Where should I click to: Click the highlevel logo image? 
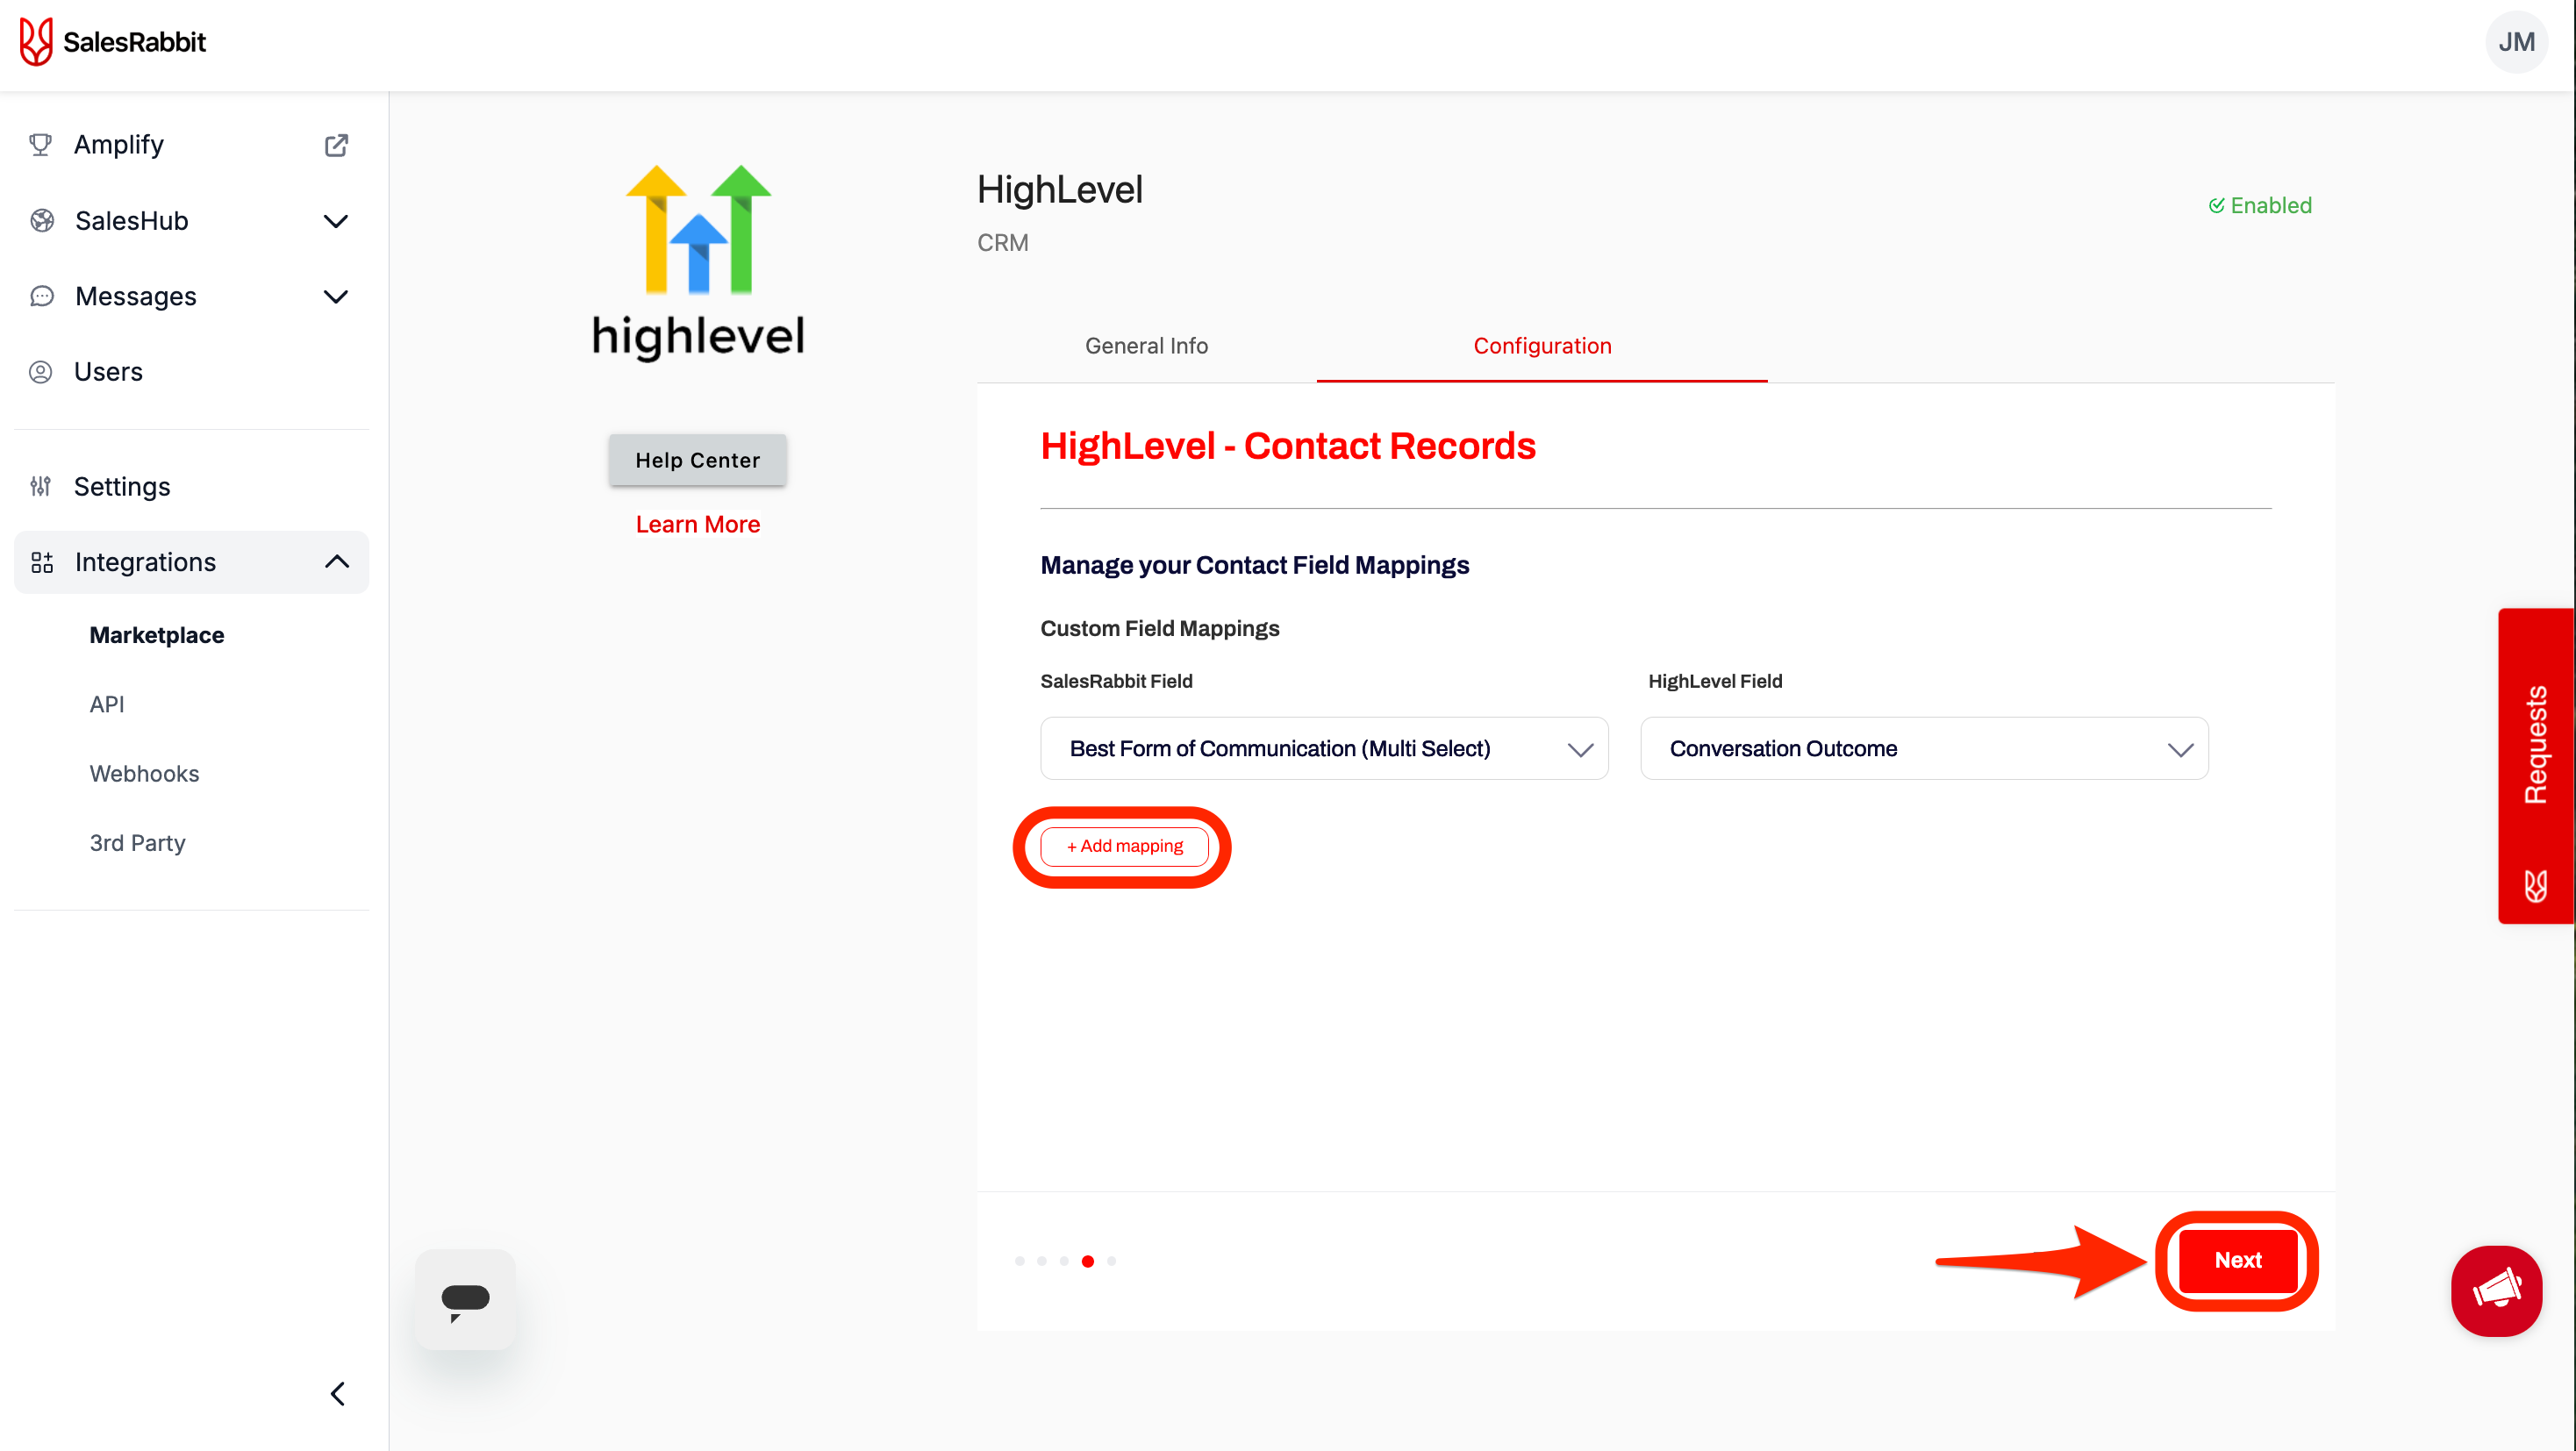coord(698,262)
